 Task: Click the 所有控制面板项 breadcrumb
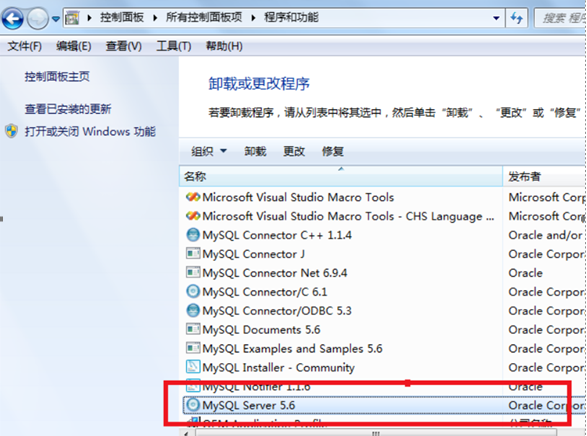(204, 17)
